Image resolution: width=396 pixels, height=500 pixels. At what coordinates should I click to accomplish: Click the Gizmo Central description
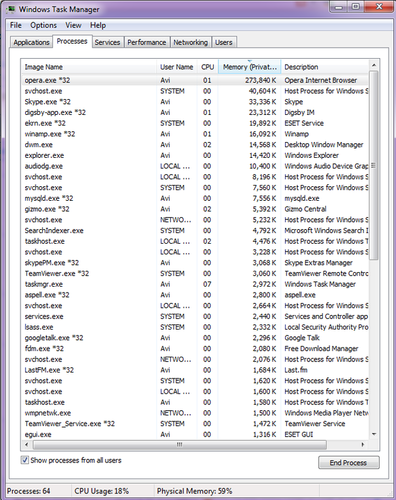tap(305, 209)
